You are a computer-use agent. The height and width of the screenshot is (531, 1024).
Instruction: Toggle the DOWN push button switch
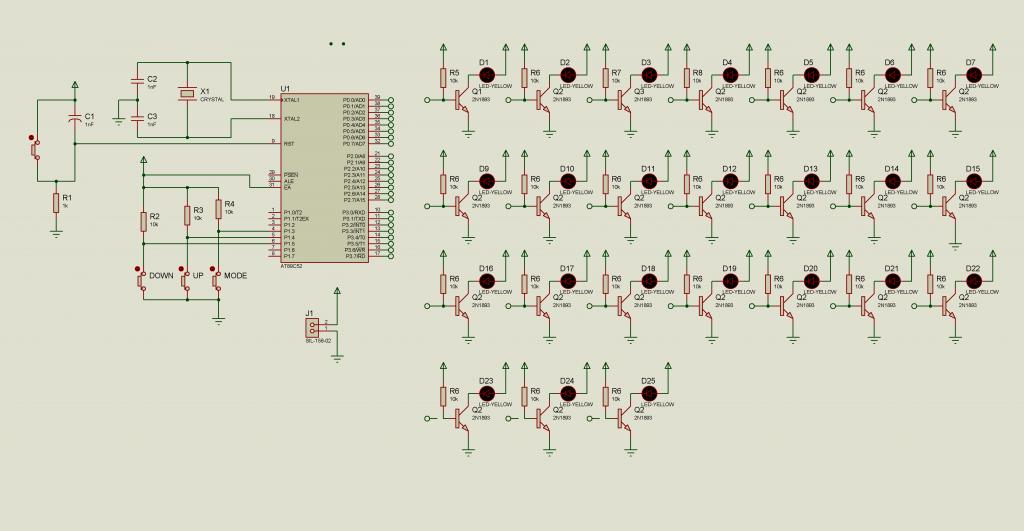[141, 280]
